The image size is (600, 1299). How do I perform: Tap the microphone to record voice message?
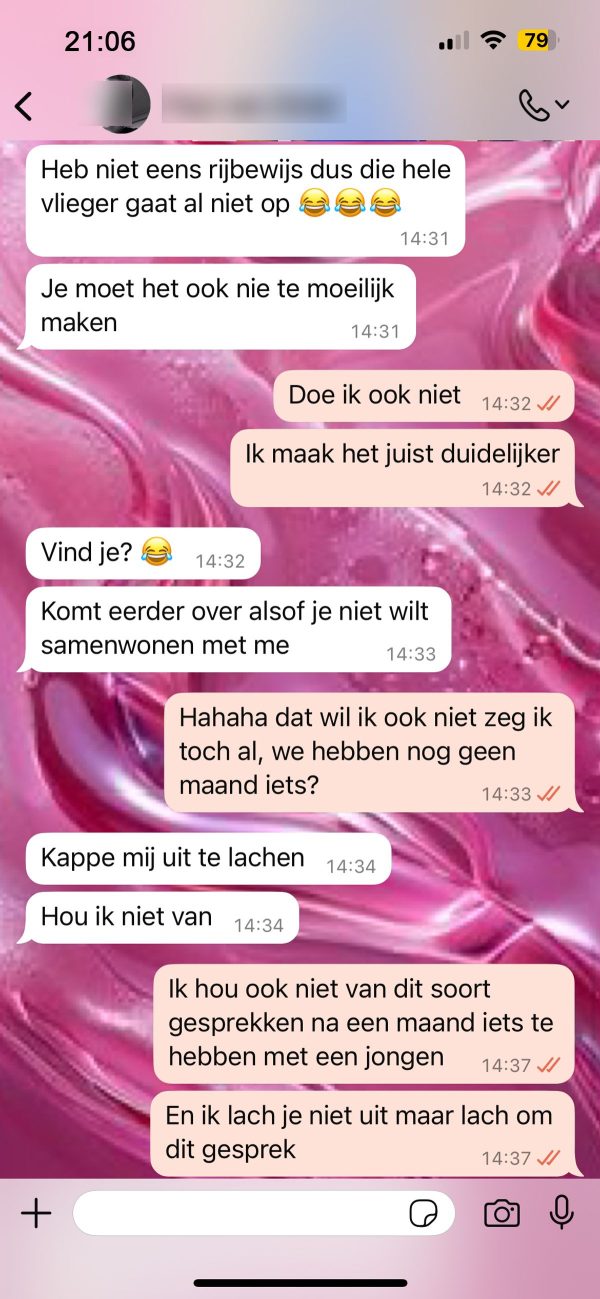[562, 1213]
